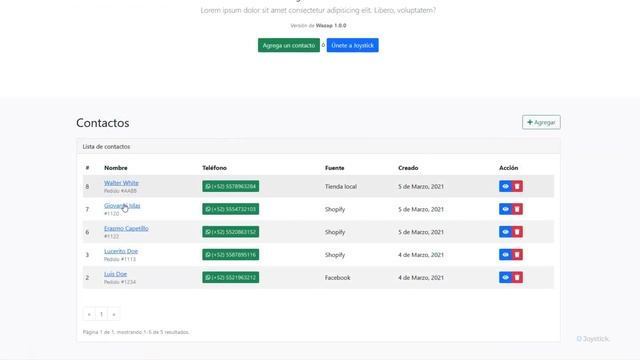Click the Acción column header

click(x=509, y=168)
